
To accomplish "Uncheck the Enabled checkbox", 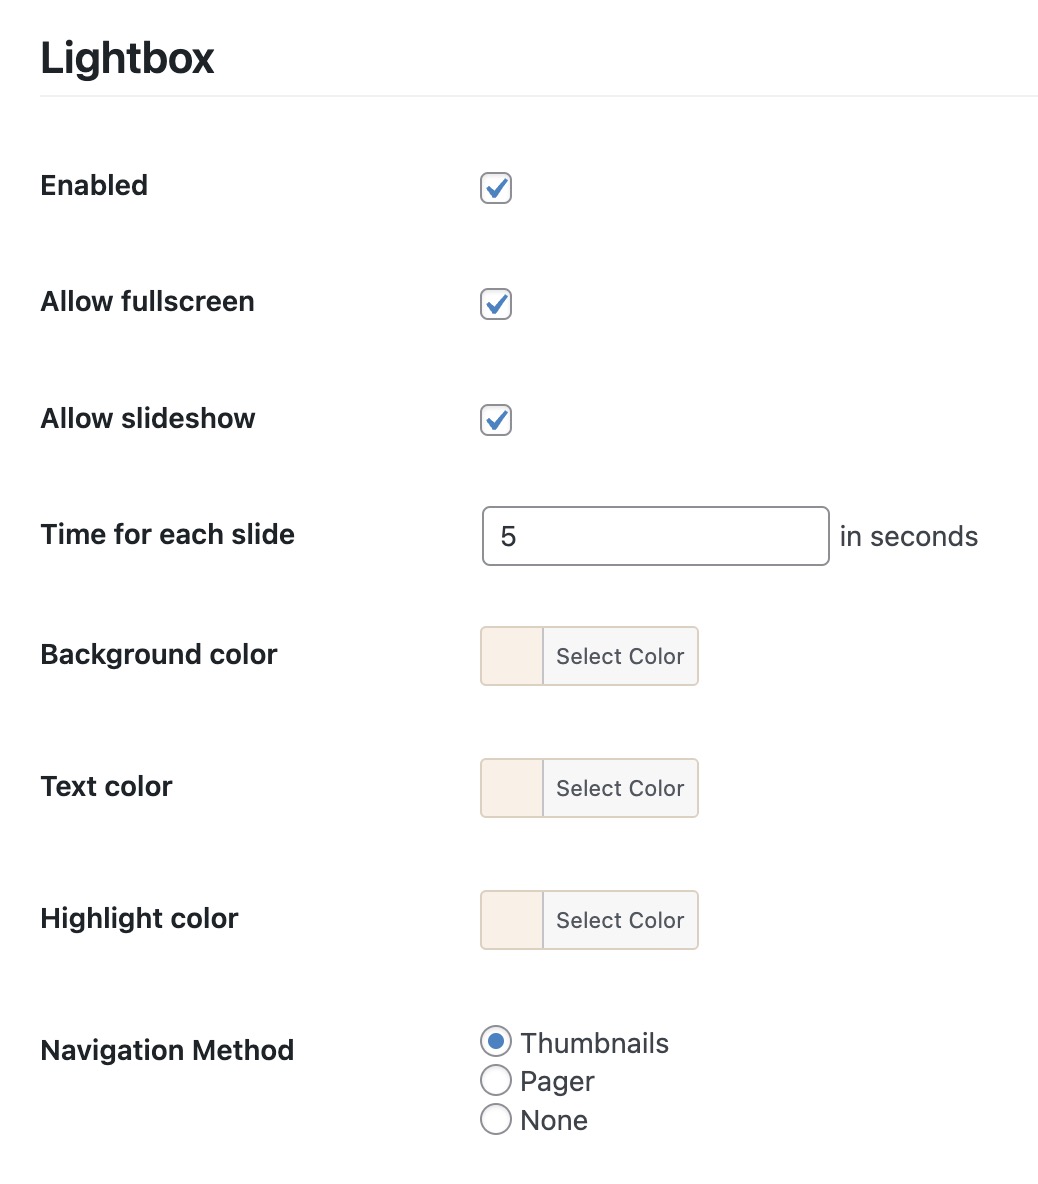I will click(496, 188).
